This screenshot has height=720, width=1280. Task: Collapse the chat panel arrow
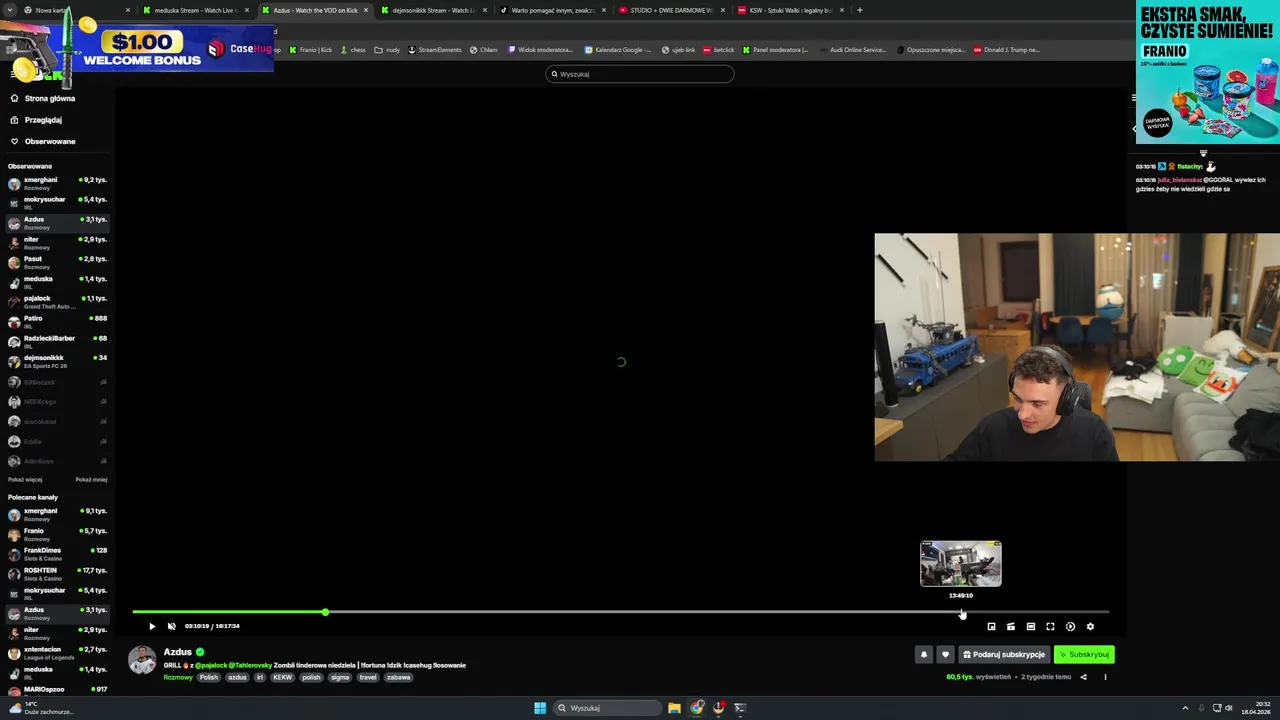(x=1134, y=128)
